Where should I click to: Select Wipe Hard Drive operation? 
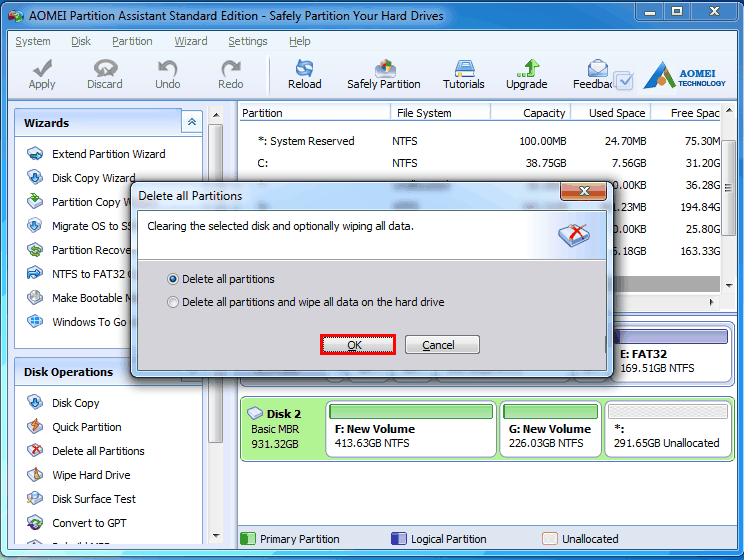91,475
